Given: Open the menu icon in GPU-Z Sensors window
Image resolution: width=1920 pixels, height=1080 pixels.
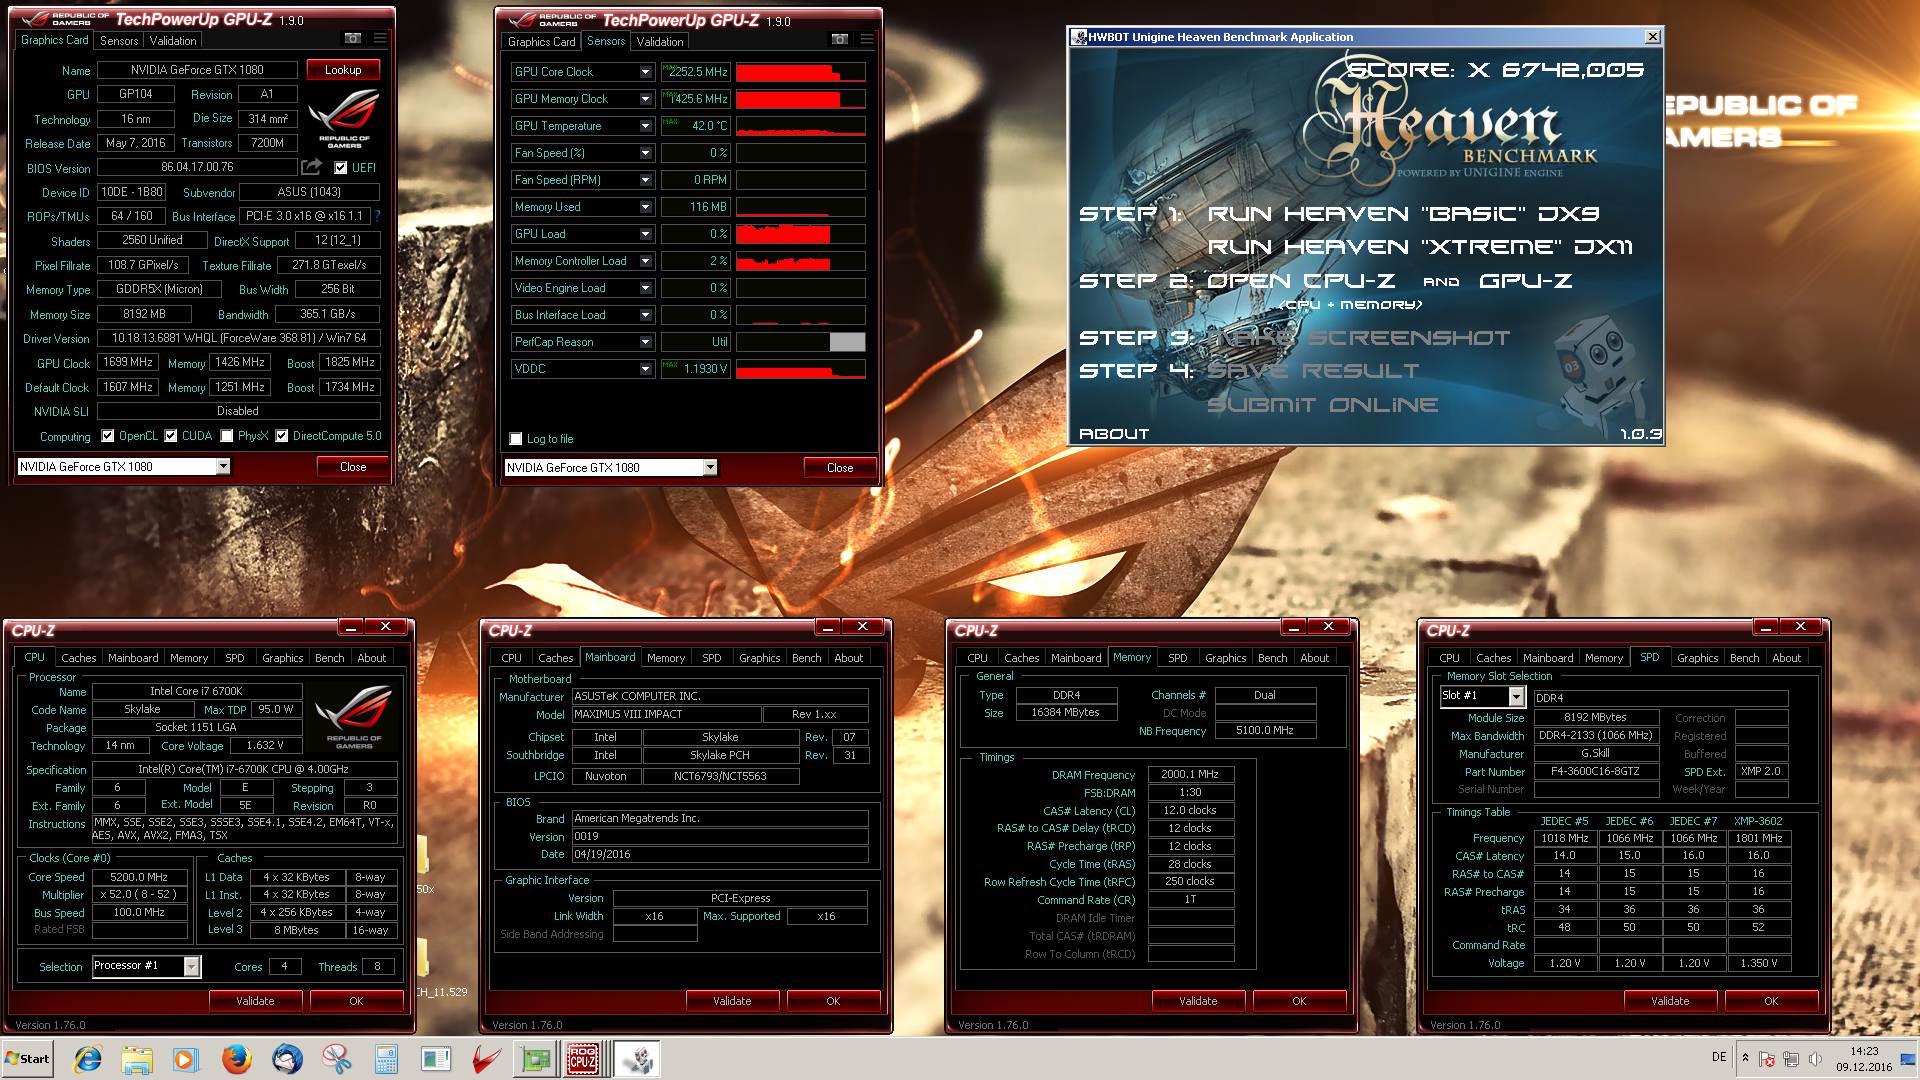Looking at the screenshot, I should pos(867,39).
